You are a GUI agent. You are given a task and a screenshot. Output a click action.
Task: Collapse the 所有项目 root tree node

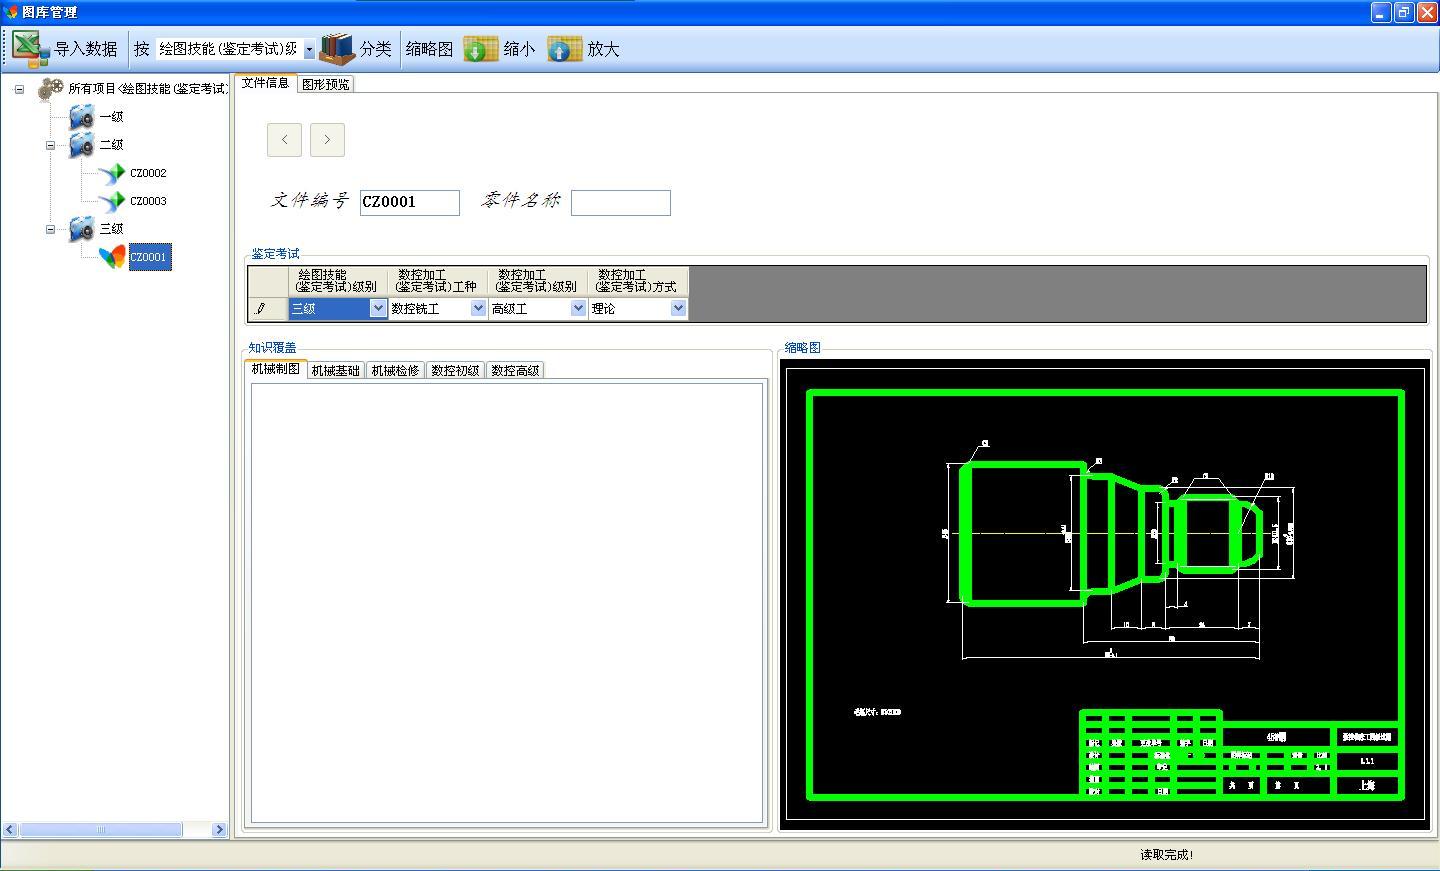pyautogui.click(x=19, y=89)
